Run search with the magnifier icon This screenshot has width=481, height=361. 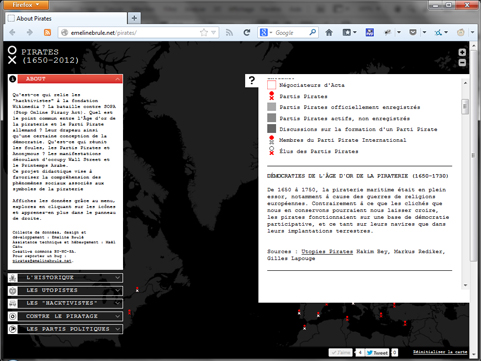pyautogui.click(x=312, y=32)
